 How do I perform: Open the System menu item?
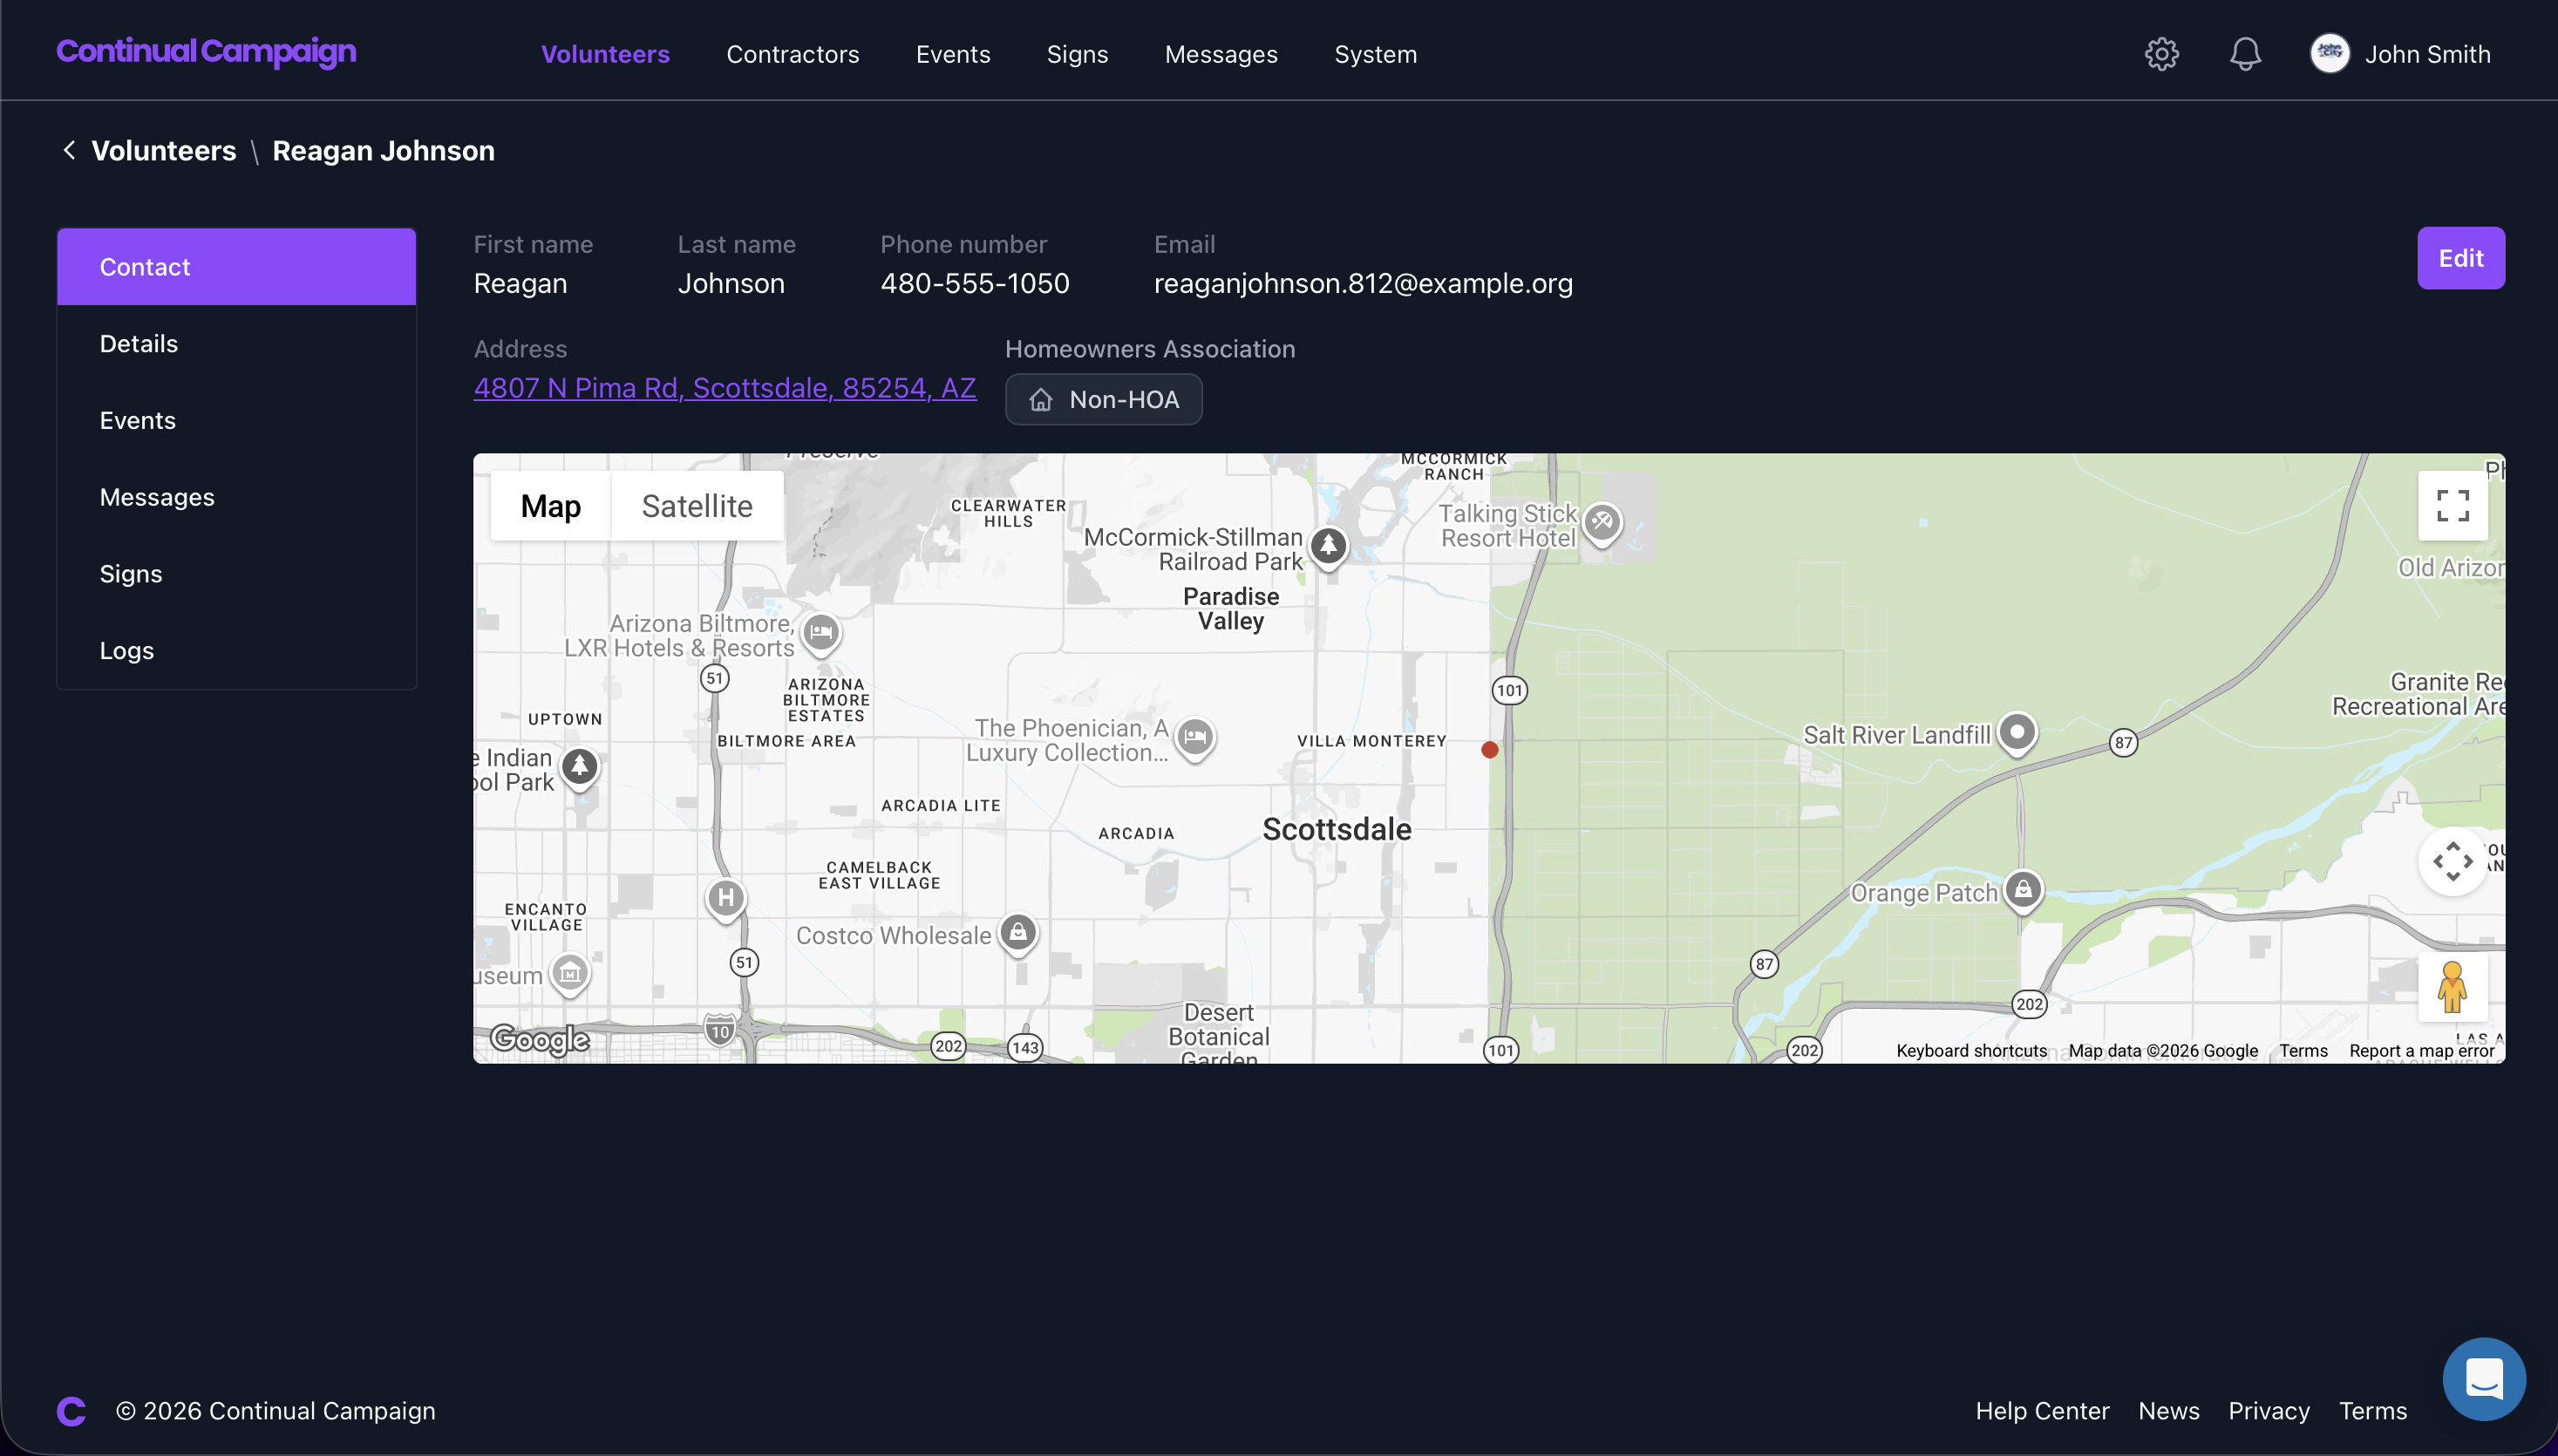click(1375, 54)
